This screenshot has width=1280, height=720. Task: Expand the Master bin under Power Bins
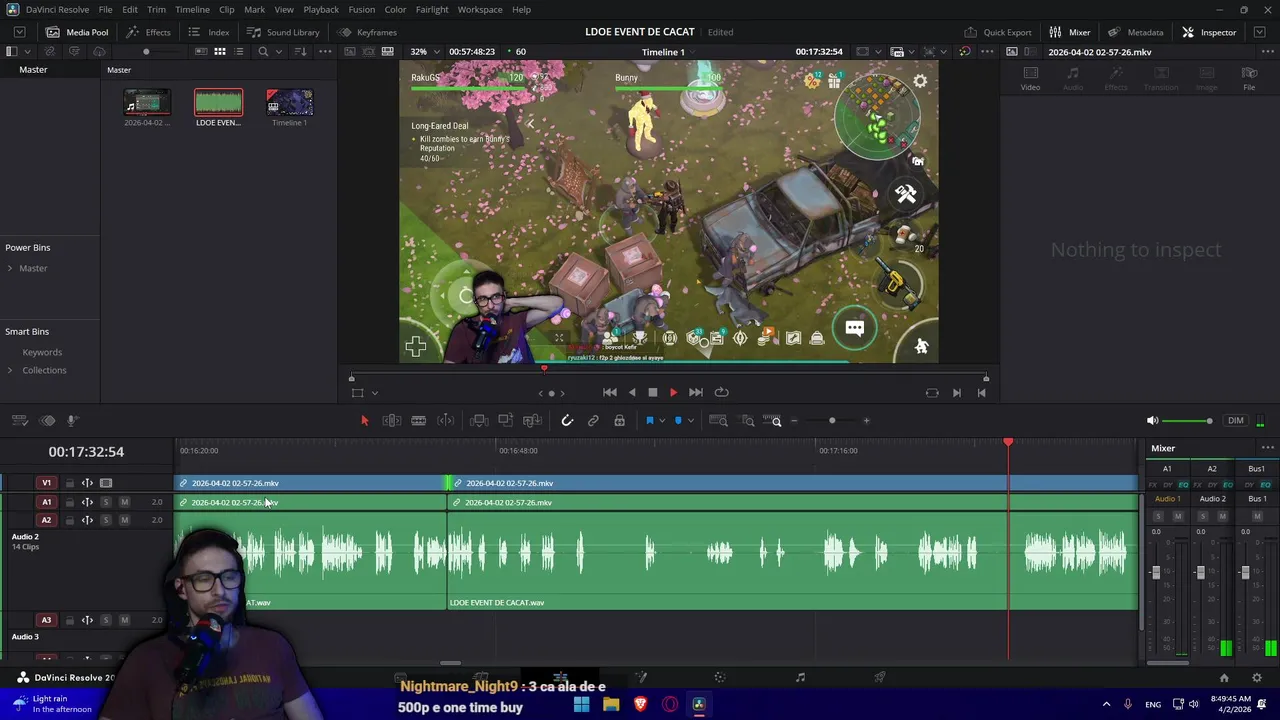10,268
